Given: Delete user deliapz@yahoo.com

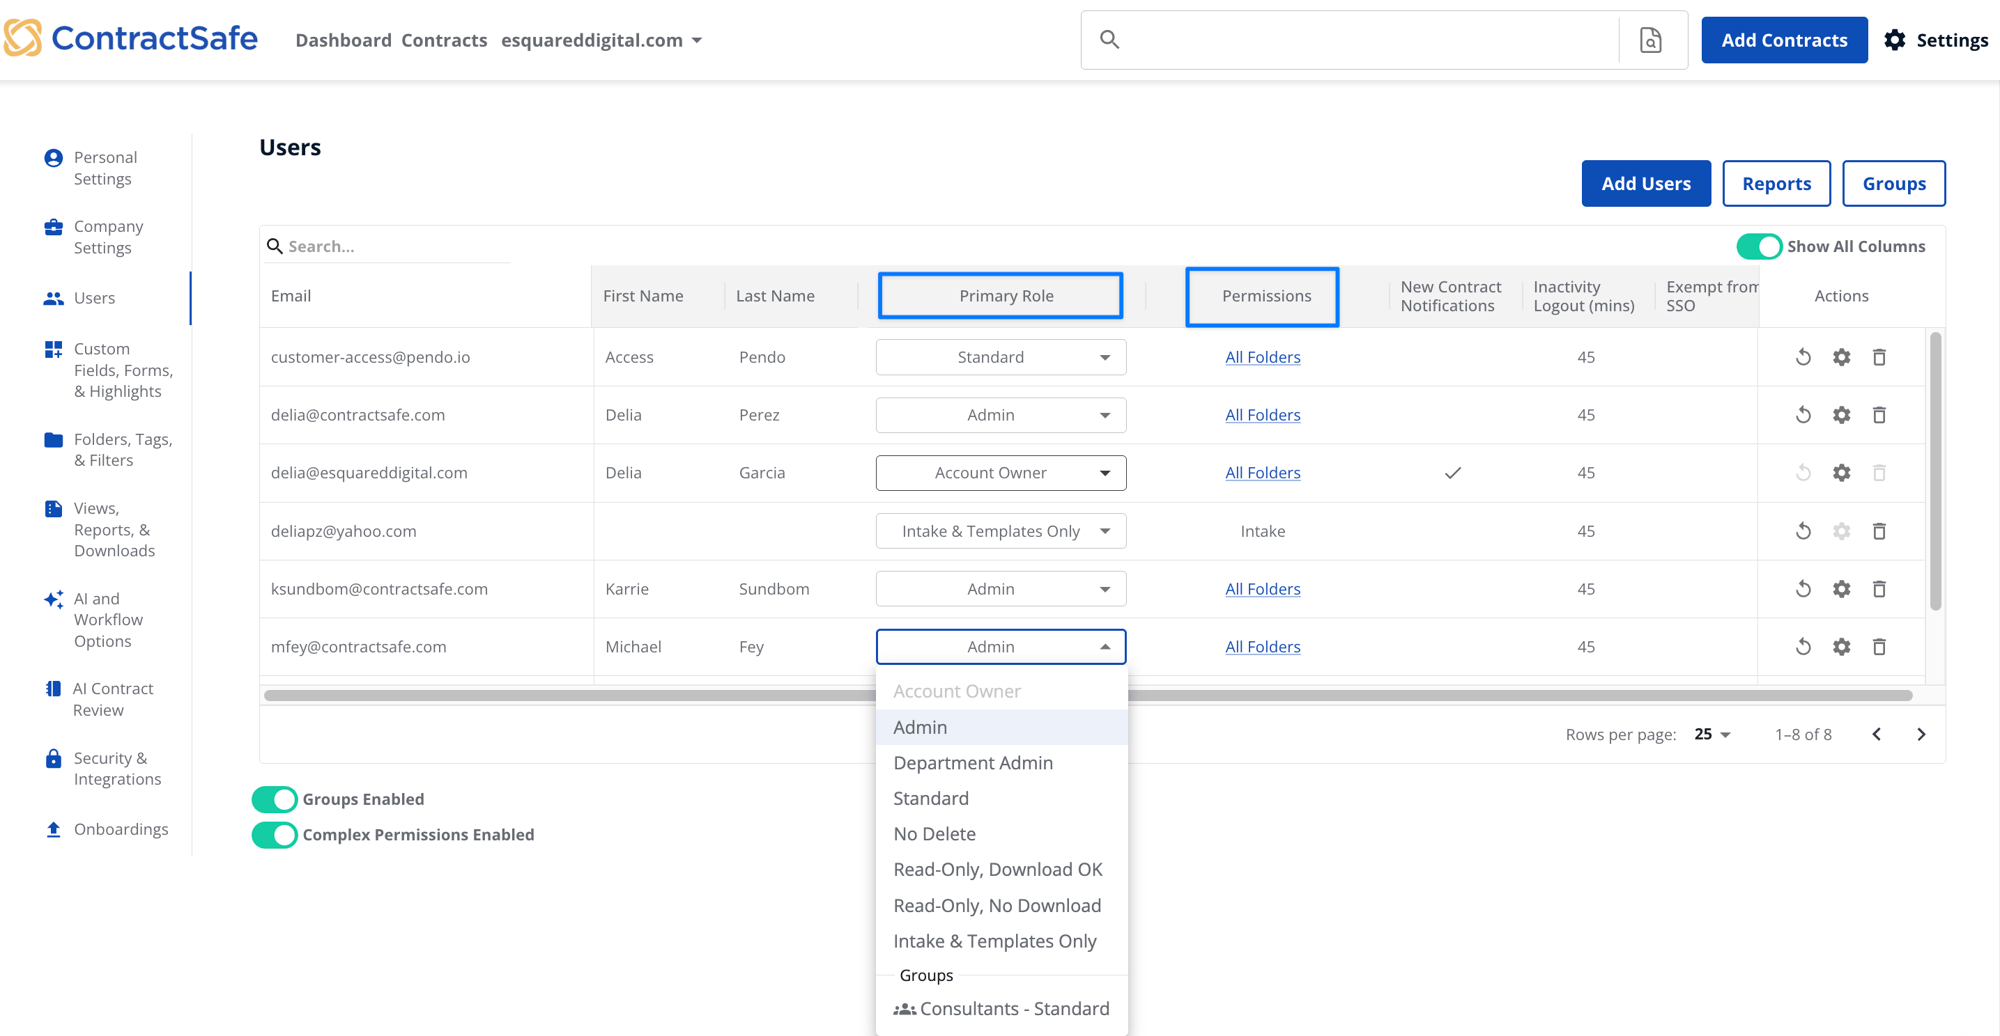Looking at the screenshot, I should click(1879, 531).
